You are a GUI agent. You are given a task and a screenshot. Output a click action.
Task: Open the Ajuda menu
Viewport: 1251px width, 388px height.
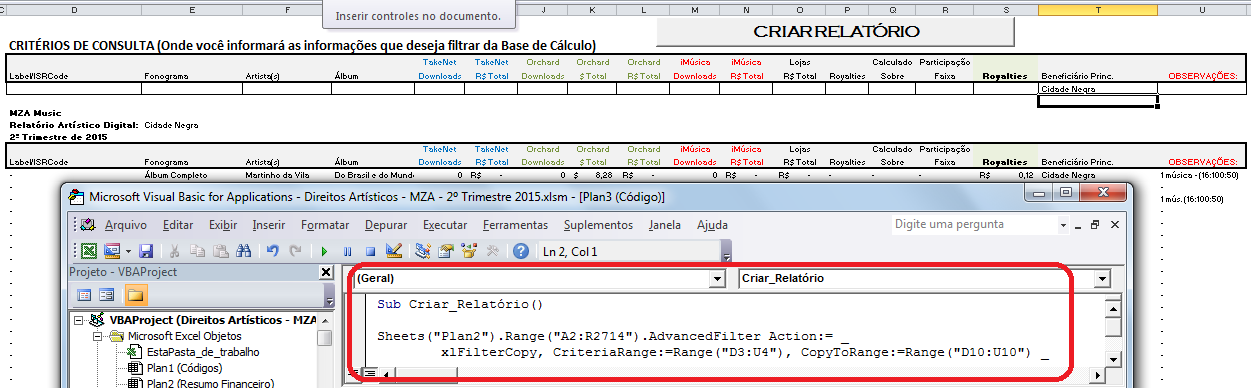tap(712, 225)
